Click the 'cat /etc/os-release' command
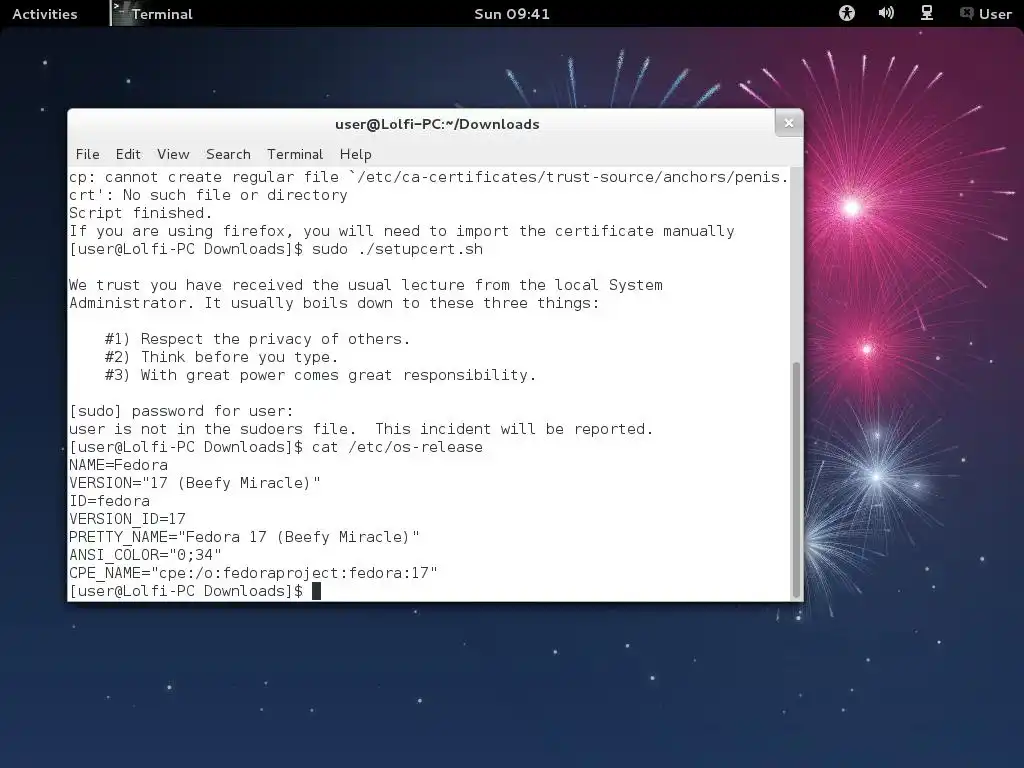The image size is (1024, 768). 397,447
